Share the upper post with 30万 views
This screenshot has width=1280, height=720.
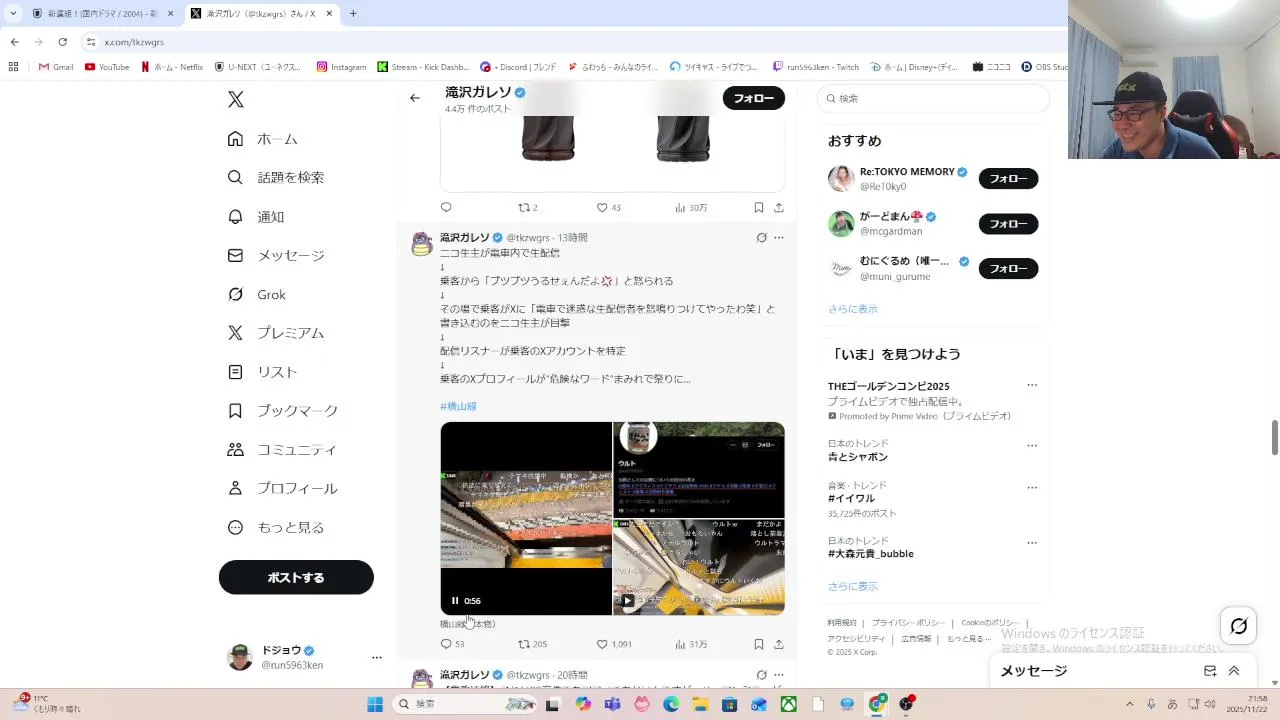coord(779,207)
